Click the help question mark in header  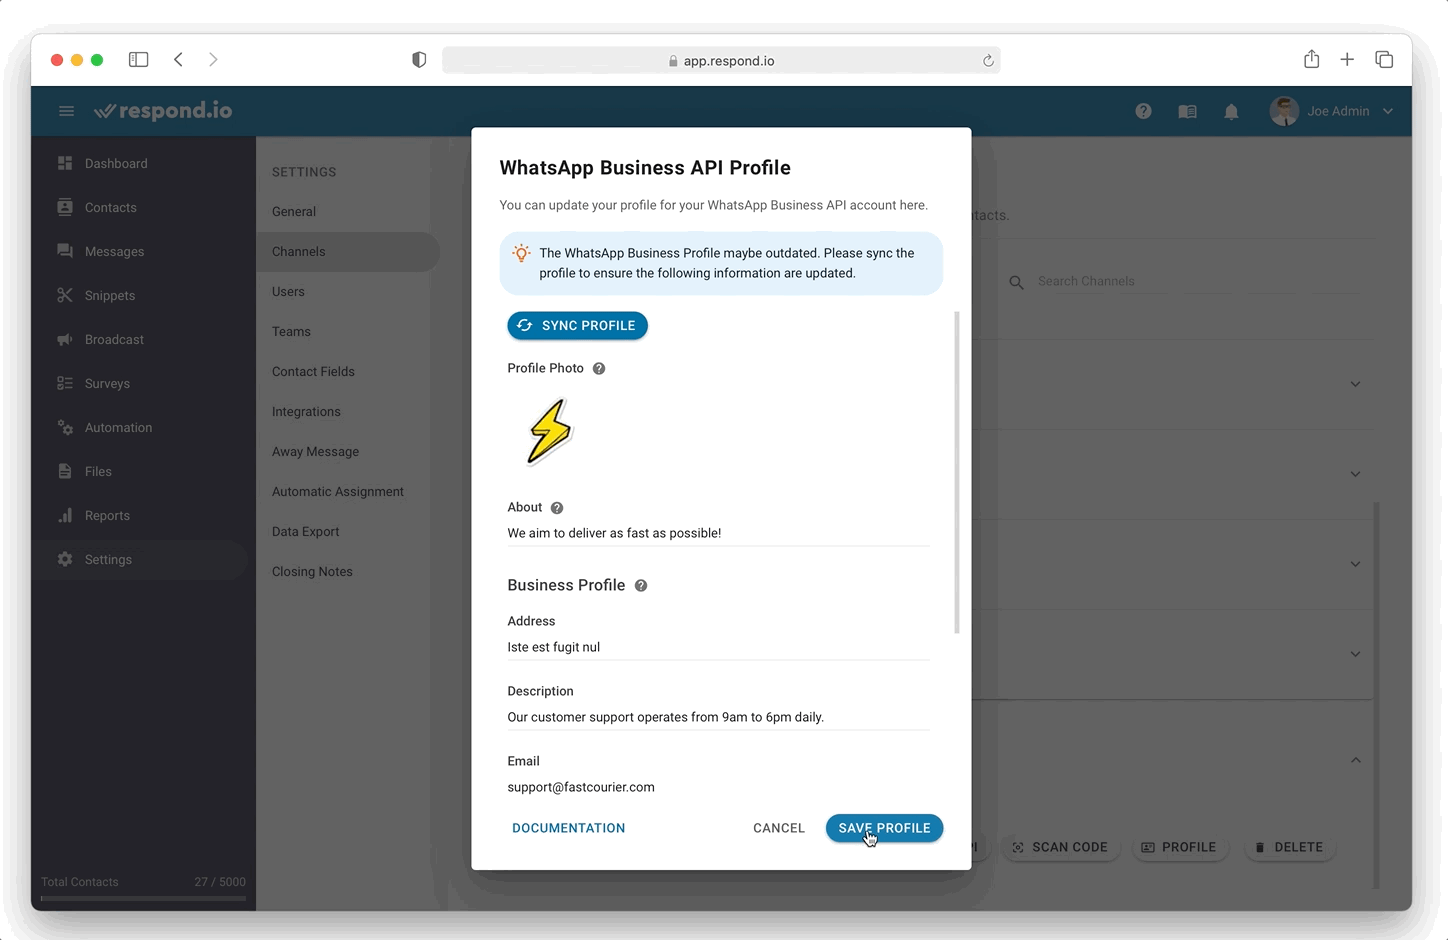tap(1143, 111)
